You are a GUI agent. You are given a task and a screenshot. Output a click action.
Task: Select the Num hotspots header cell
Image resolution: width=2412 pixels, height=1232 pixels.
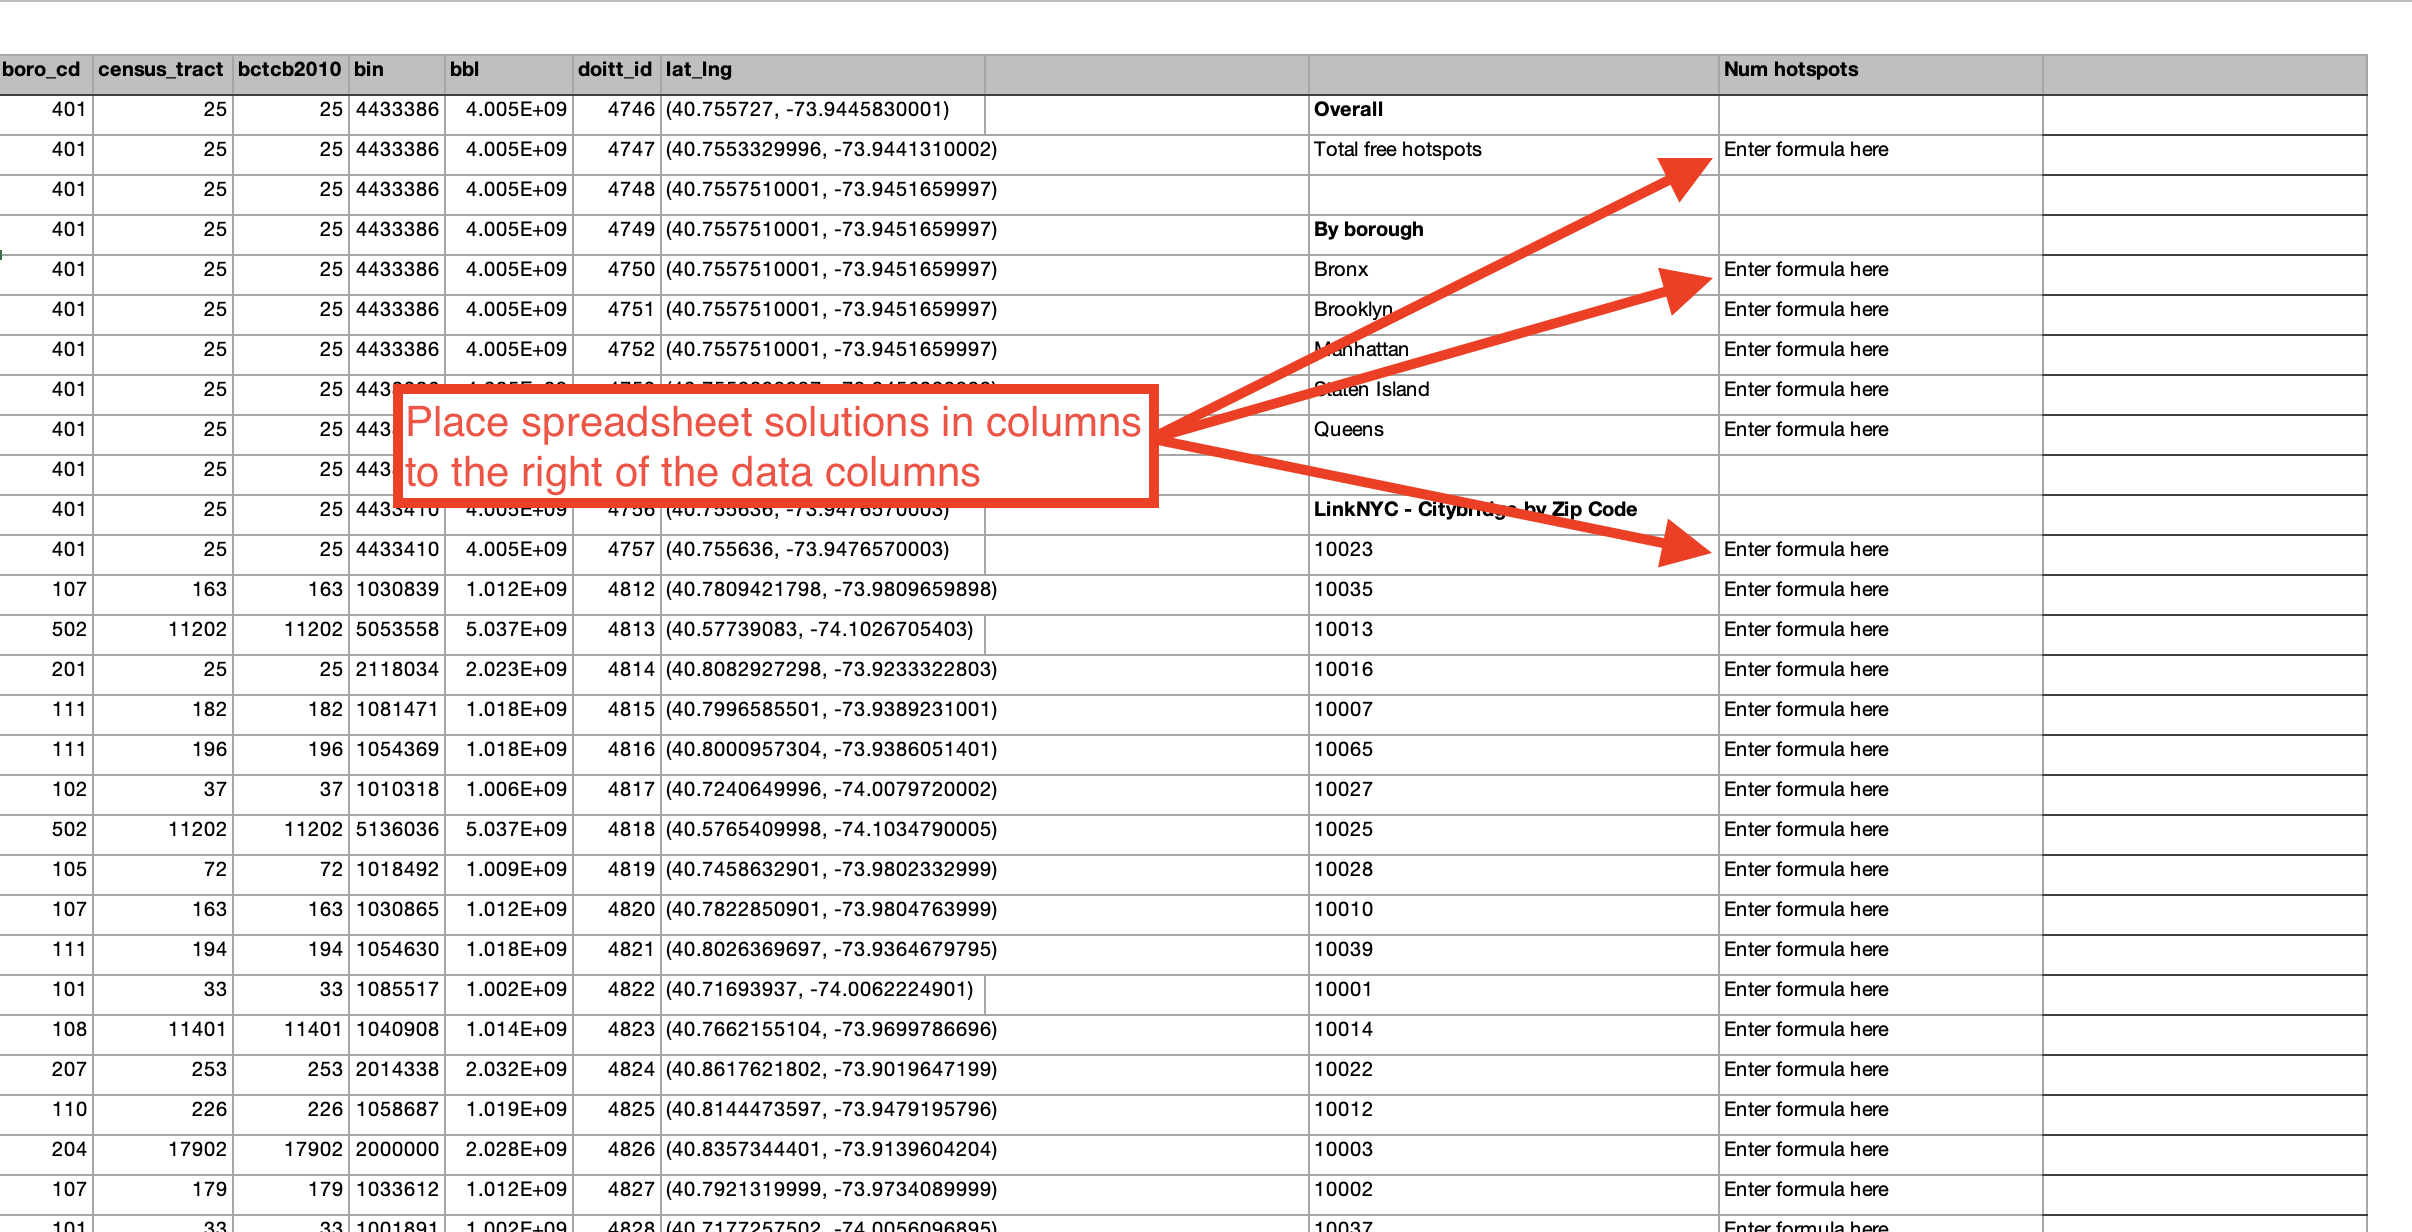coord(1881,75)
